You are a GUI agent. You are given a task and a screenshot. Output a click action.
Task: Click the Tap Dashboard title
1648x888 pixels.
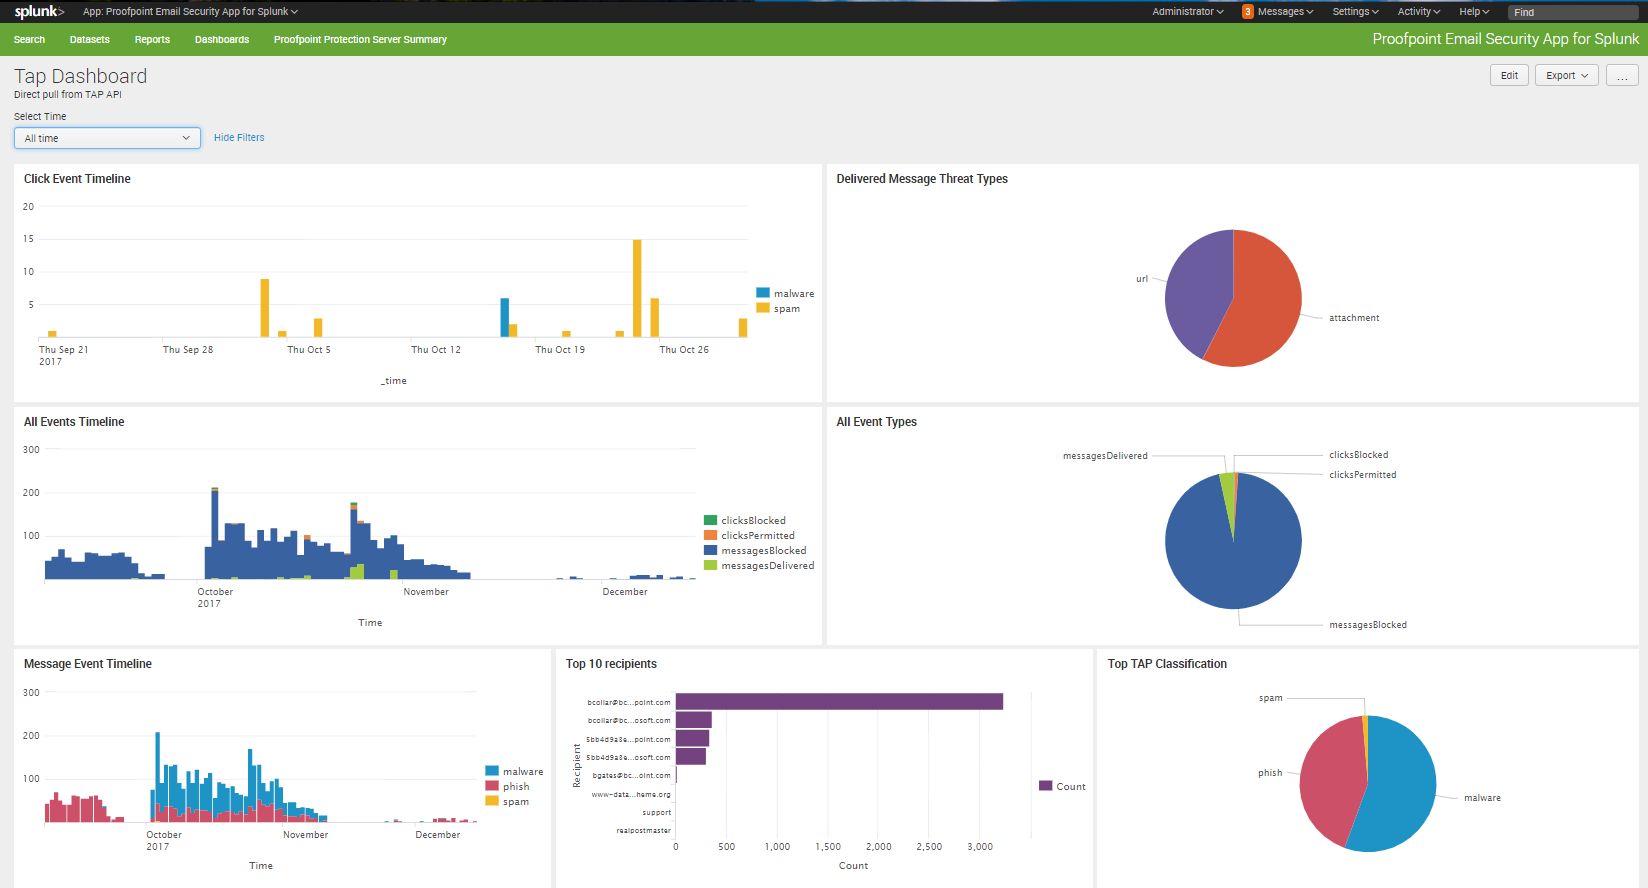click(x=80, y=76)
